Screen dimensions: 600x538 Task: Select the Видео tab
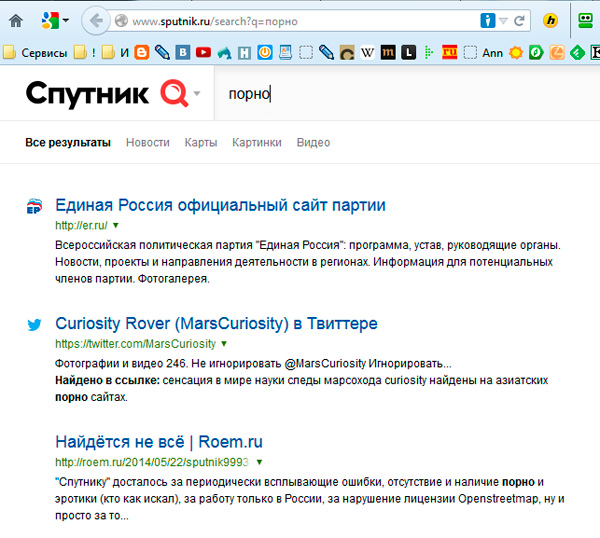313,143
